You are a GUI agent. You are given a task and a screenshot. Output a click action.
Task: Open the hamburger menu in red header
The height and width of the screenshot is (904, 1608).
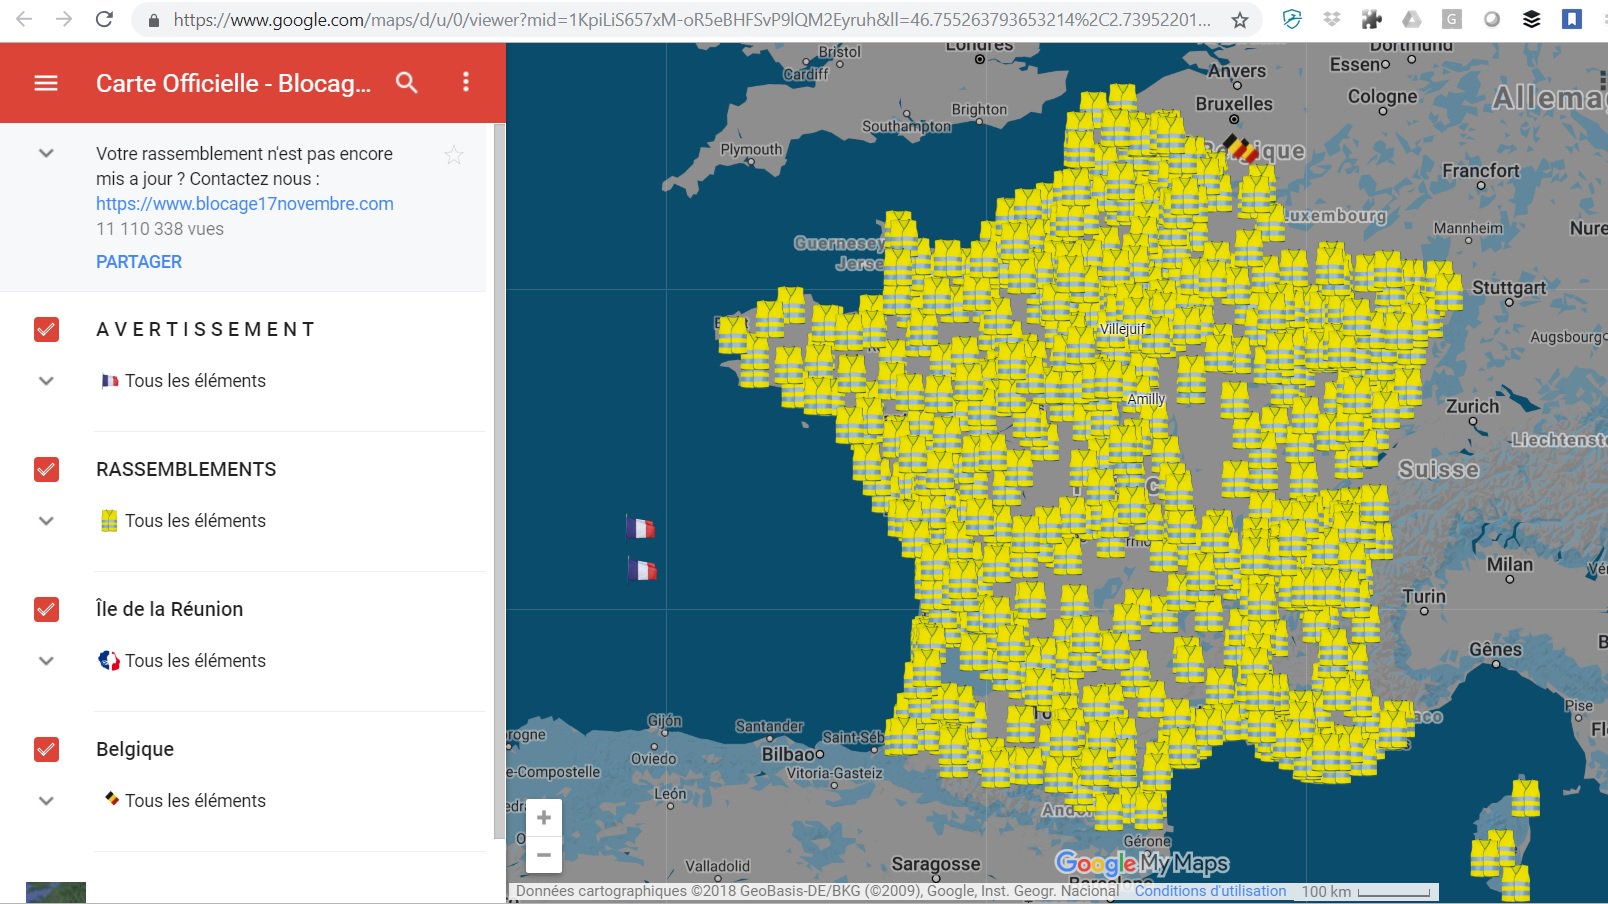click(x=46, y=83)
